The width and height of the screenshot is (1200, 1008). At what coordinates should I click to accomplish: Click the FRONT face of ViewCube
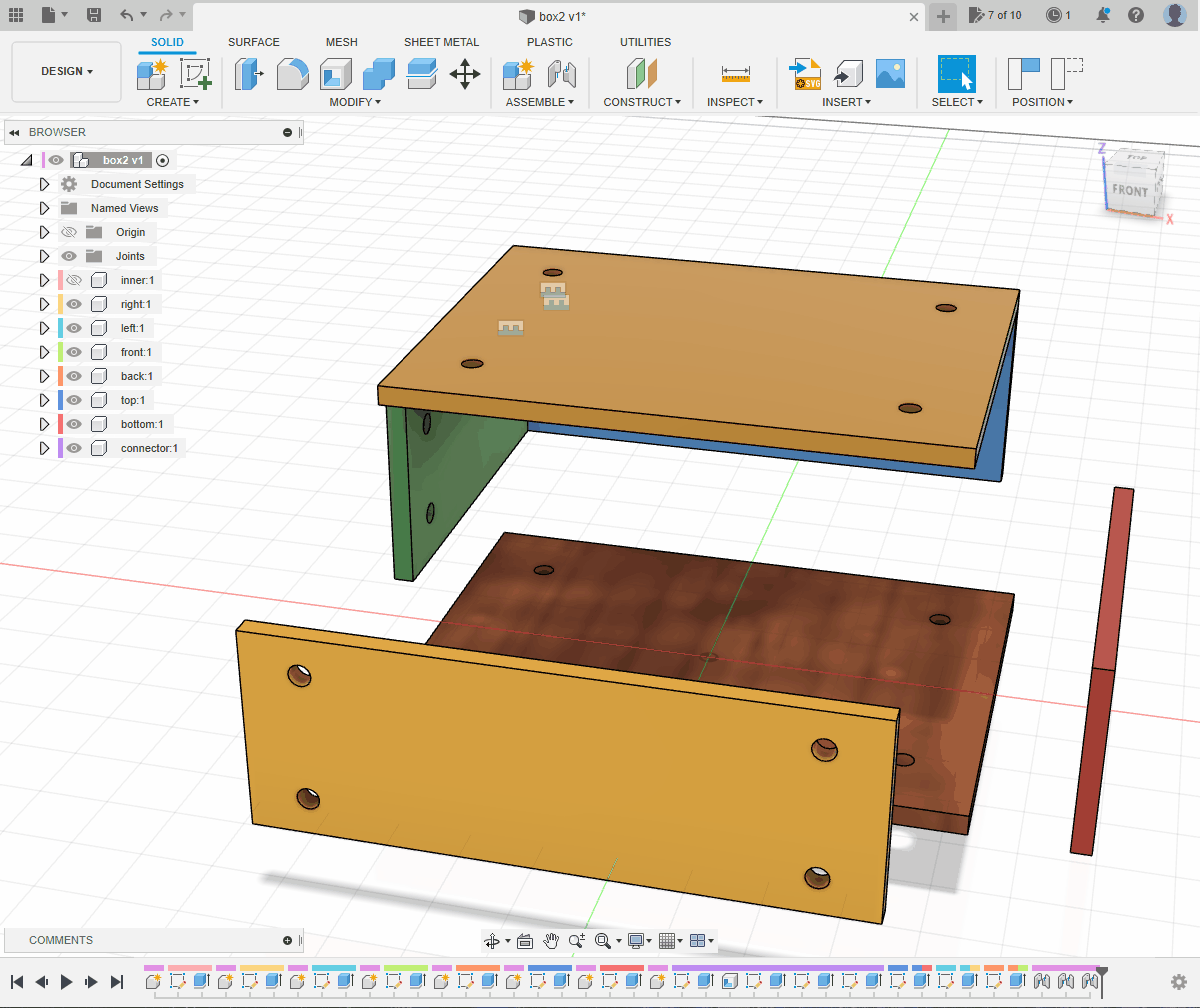(x=1130, y=190)
